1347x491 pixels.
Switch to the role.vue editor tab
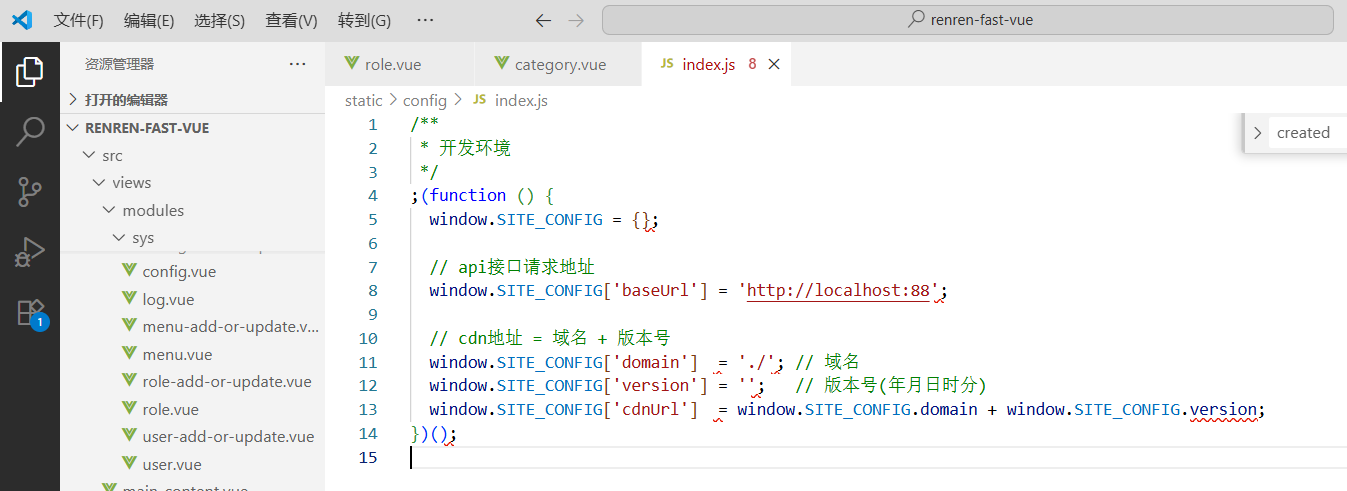[399, 64]
